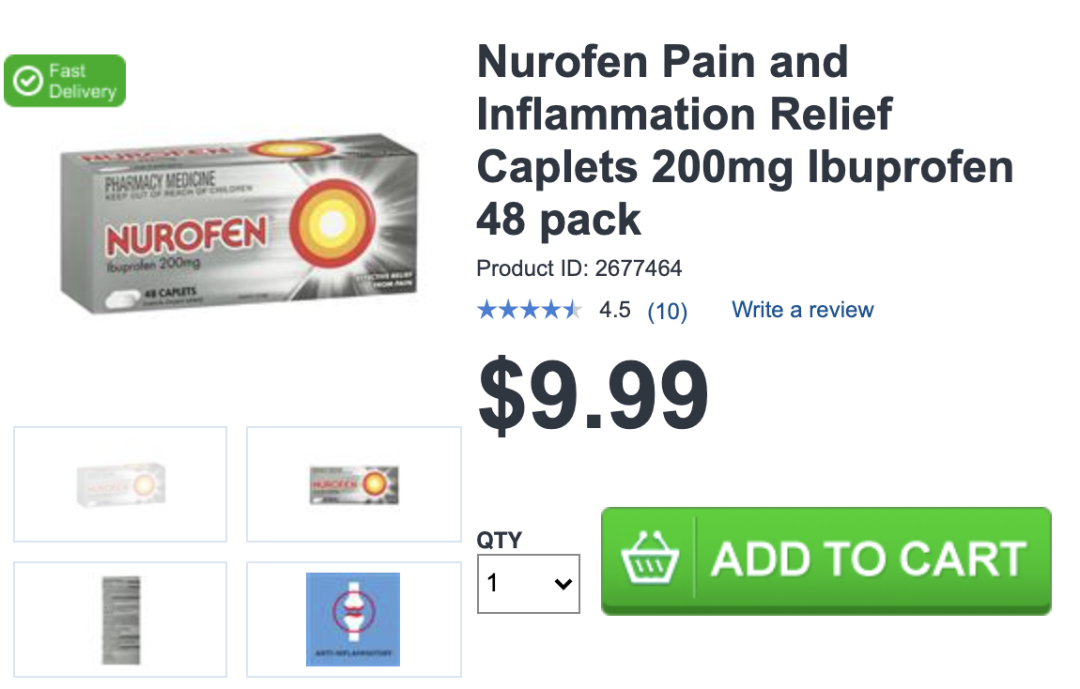Click the half-filled fifth rating star
This screenshot has width=1080, height=689.
pyautogui.click(x=572, y=310)
